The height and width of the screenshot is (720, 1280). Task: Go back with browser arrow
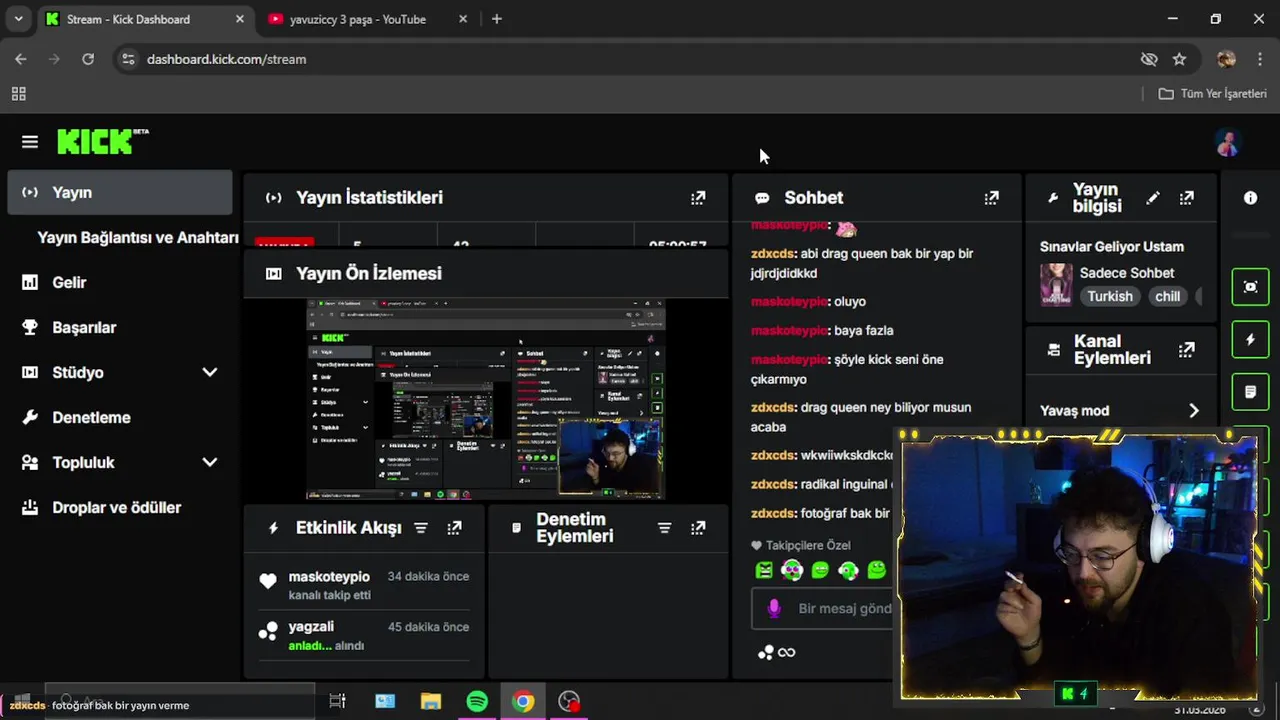click(x=21, y=59)
